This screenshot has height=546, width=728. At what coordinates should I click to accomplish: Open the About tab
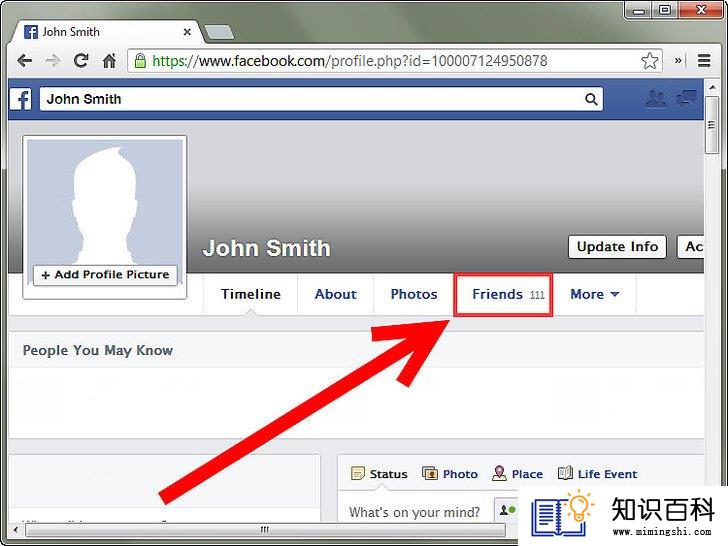[336, 294]
